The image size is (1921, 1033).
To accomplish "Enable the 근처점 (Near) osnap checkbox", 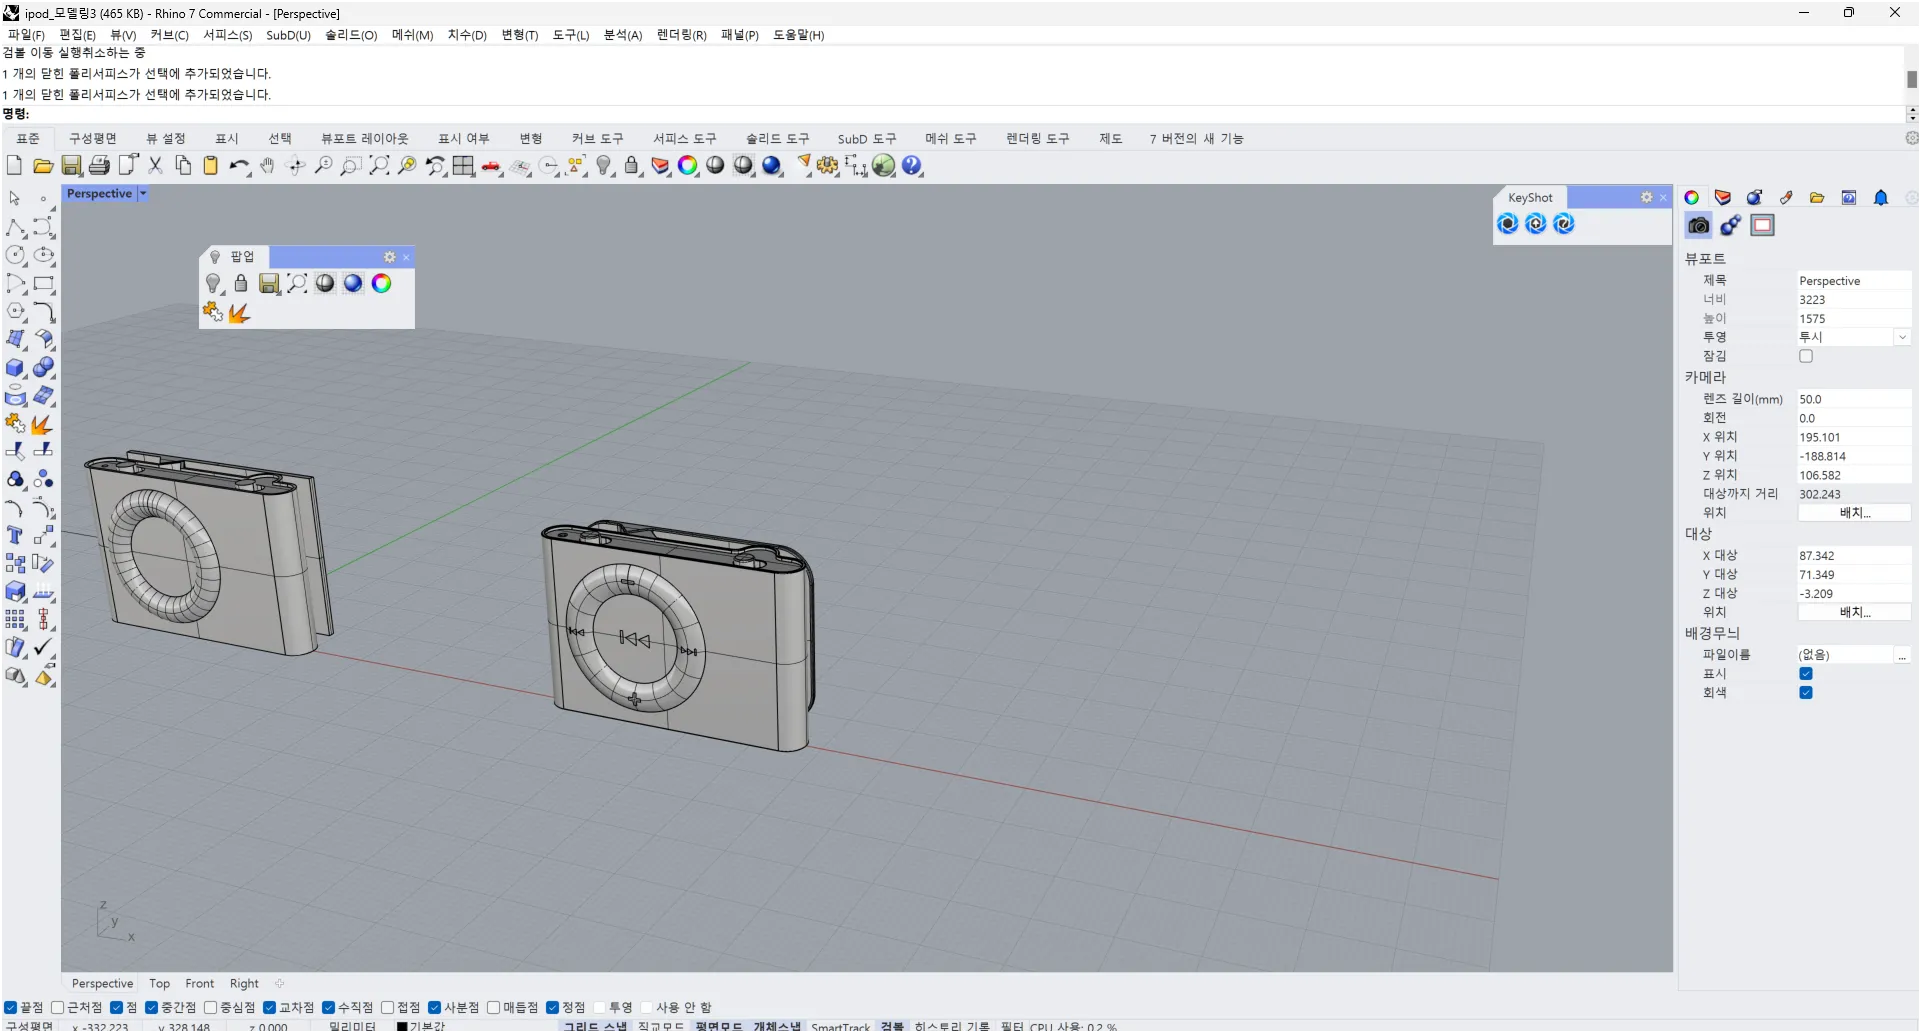I will point(57,1008).
